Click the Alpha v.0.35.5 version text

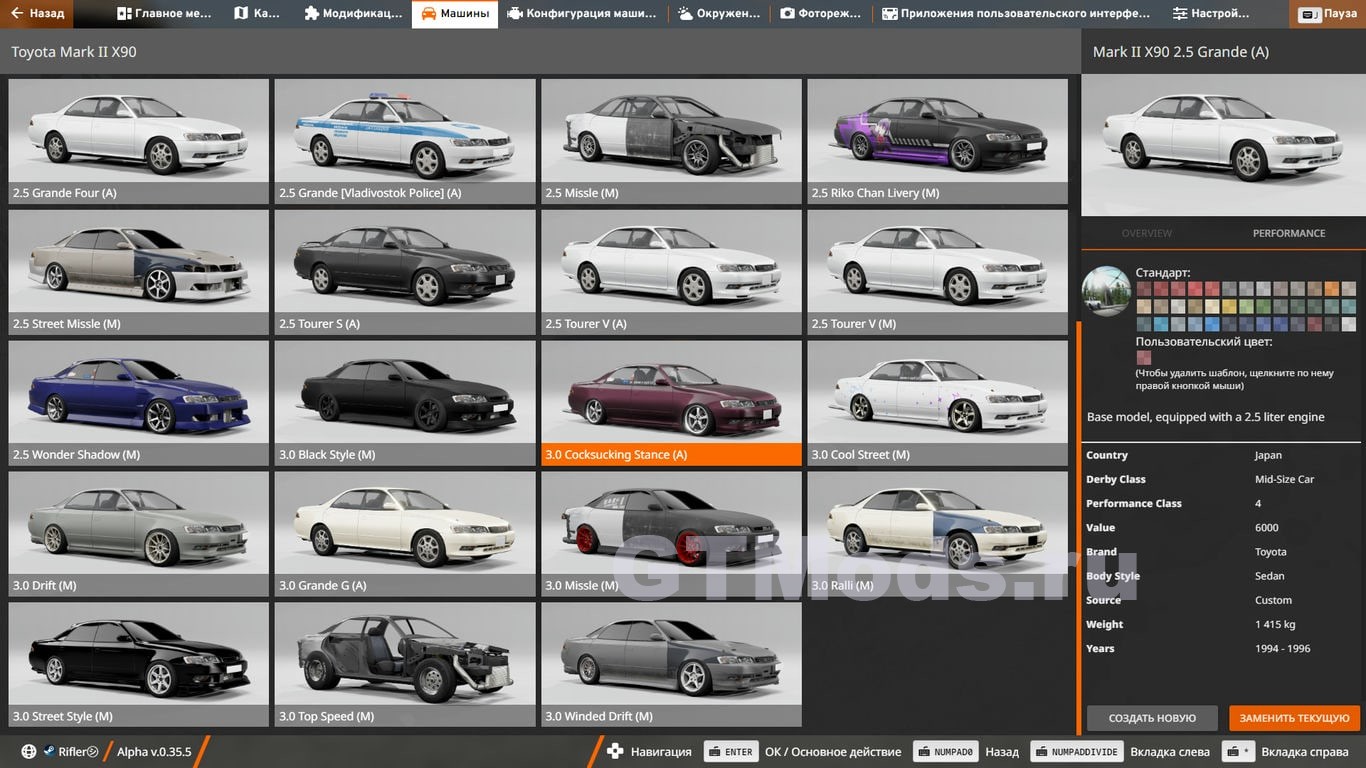[154, 751]
